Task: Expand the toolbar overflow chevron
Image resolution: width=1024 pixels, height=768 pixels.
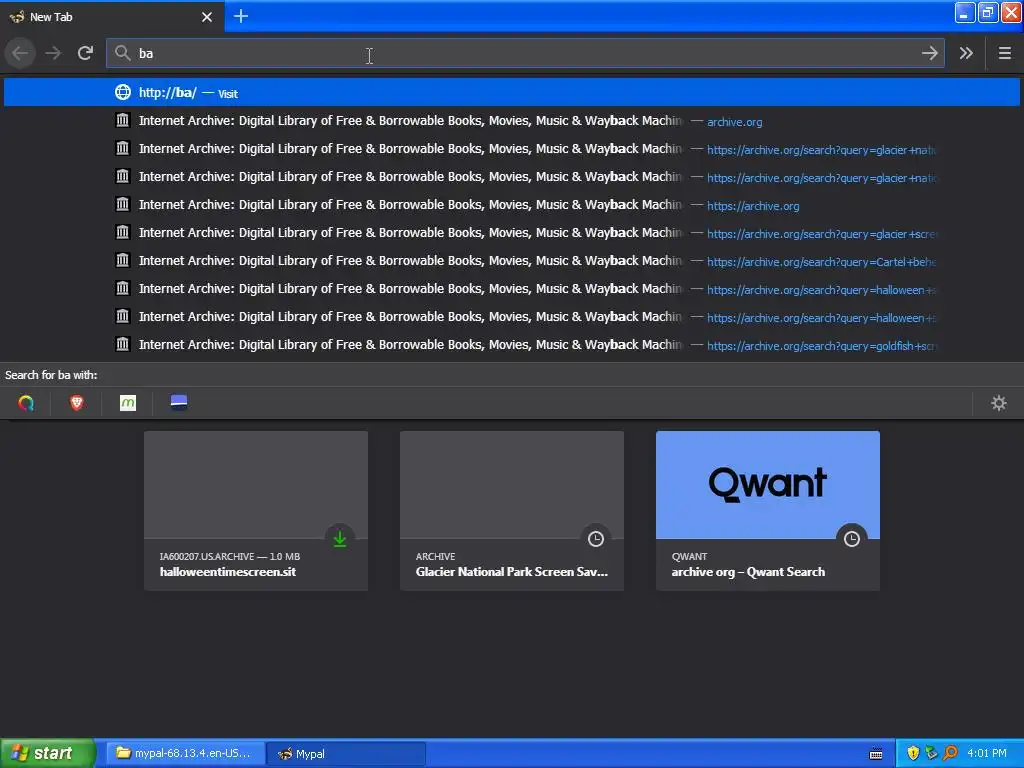Action: coord(966,53)
